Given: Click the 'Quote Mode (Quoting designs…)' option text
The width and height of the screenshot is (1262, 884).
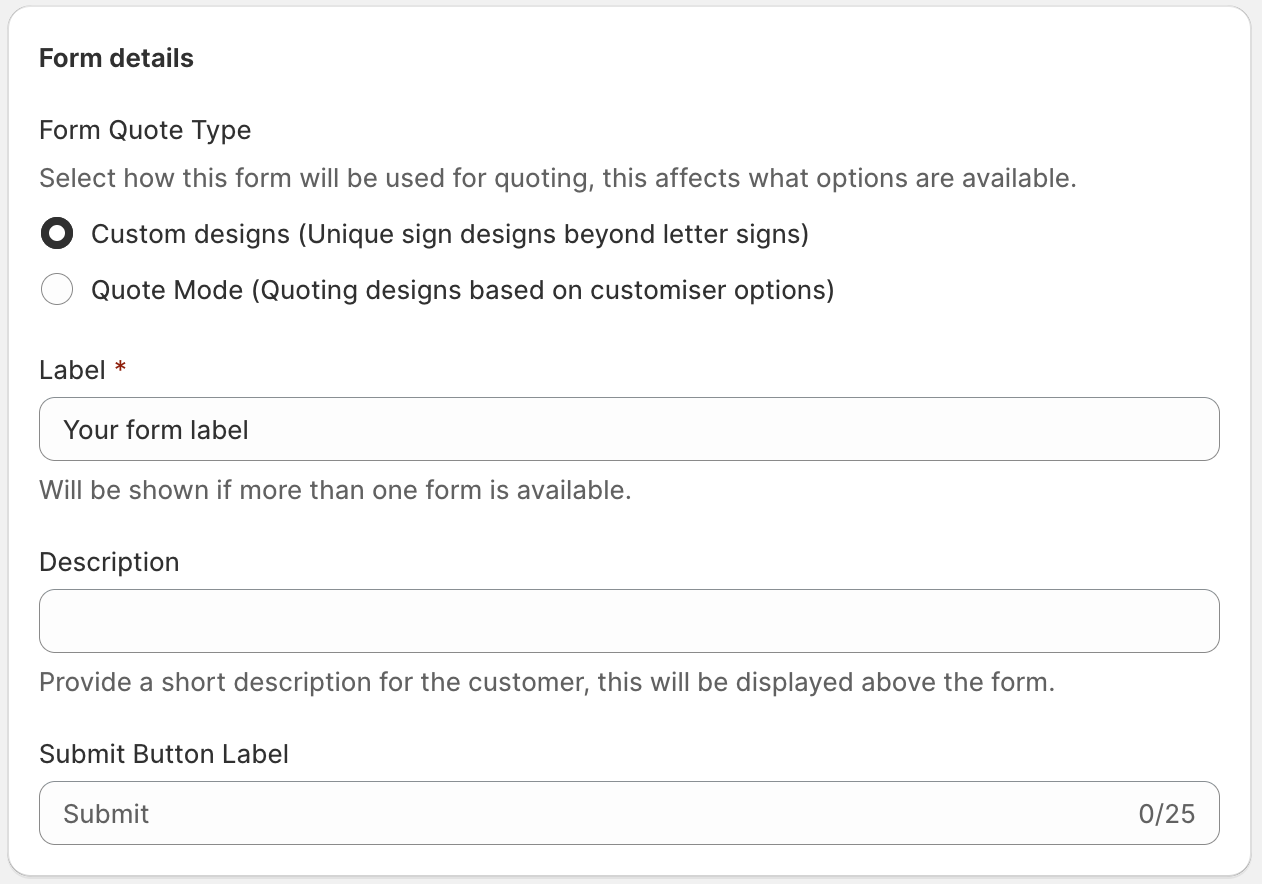Looking at the screenshot, I should [x=462, y=290].
